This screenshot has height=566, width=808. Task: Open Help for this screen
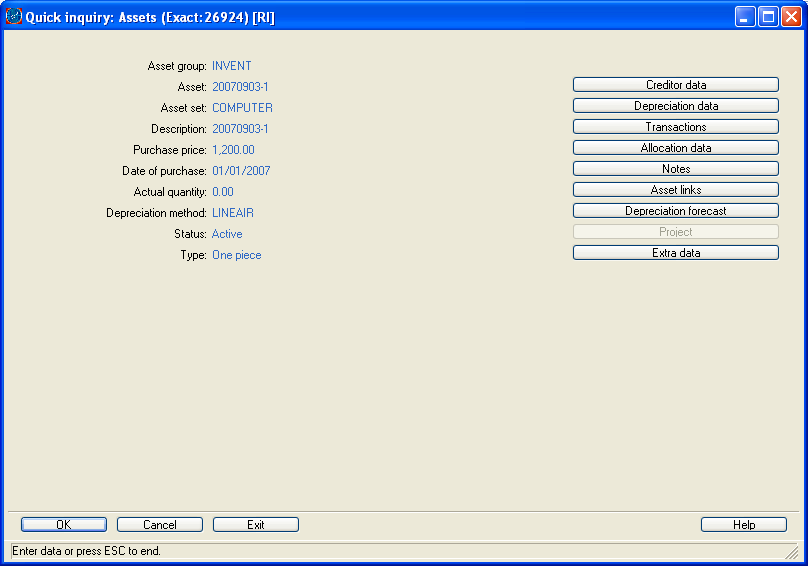pos(743,525)
